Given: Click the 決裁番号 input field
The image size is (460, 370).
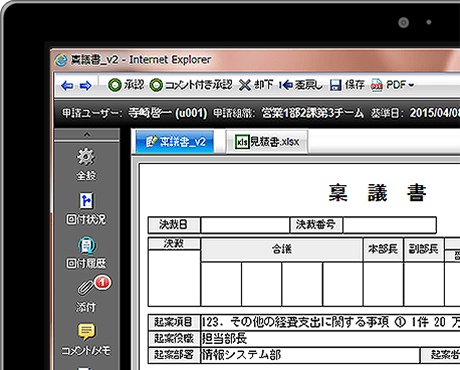Looking at the screenshot, I should (390, 225).
